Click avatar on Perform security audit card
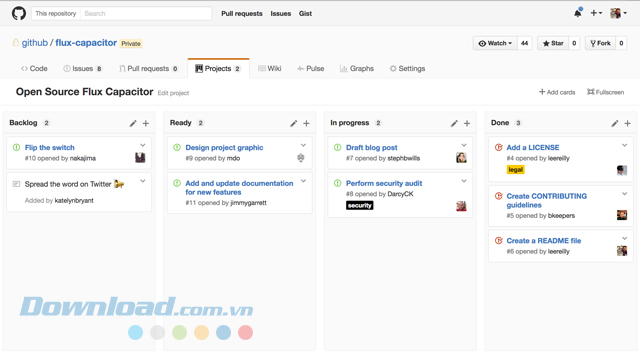The image size is (640, 362). [461, 206]
